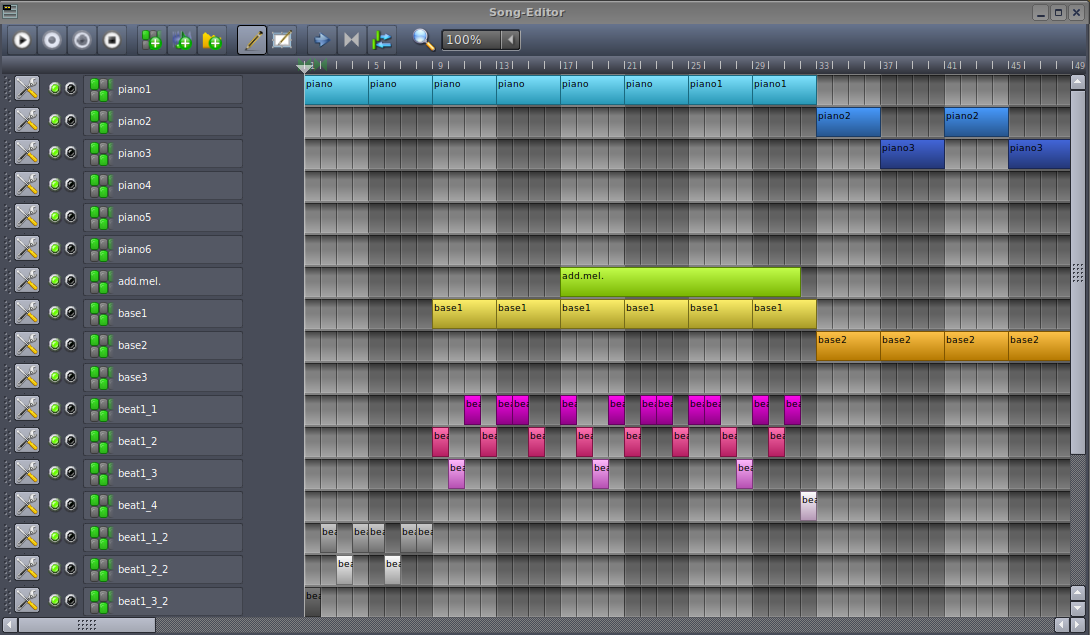This screenshot has width=1090, height=635.
Task: Solo the piano2 track
Action: (x=71, y=120)
